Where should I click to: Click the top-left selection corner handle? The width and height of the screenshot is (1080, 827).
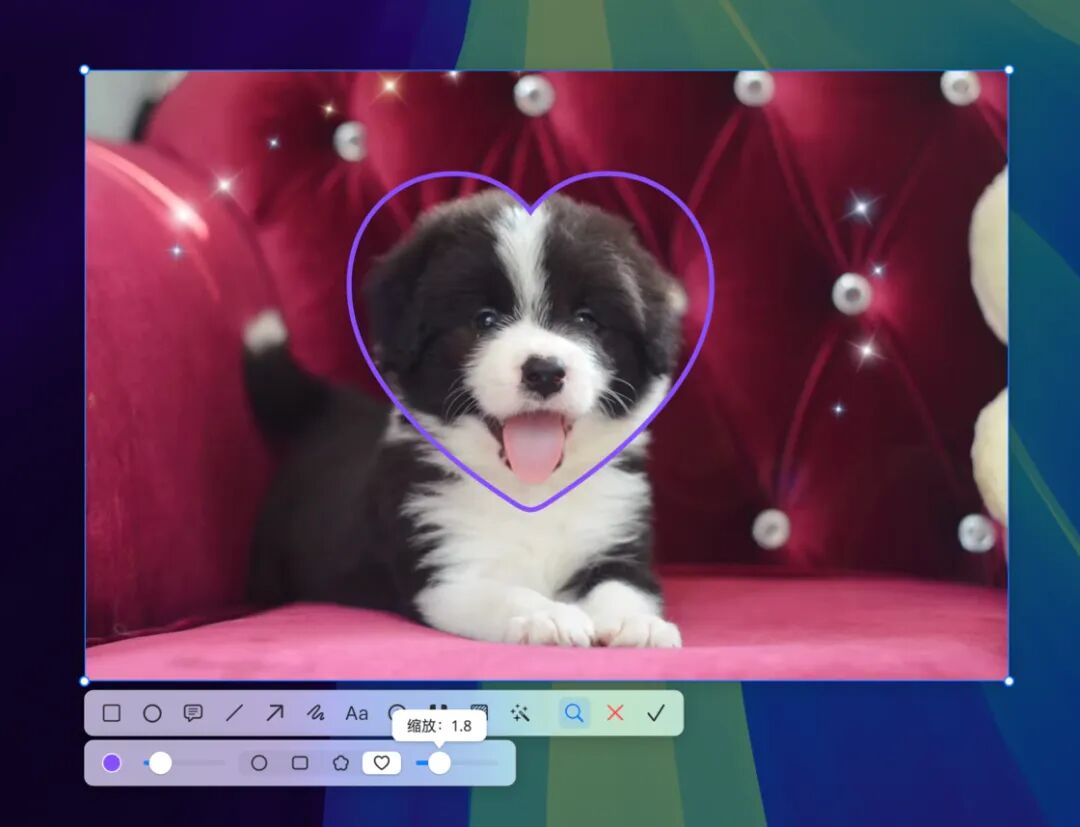point(84,70)
